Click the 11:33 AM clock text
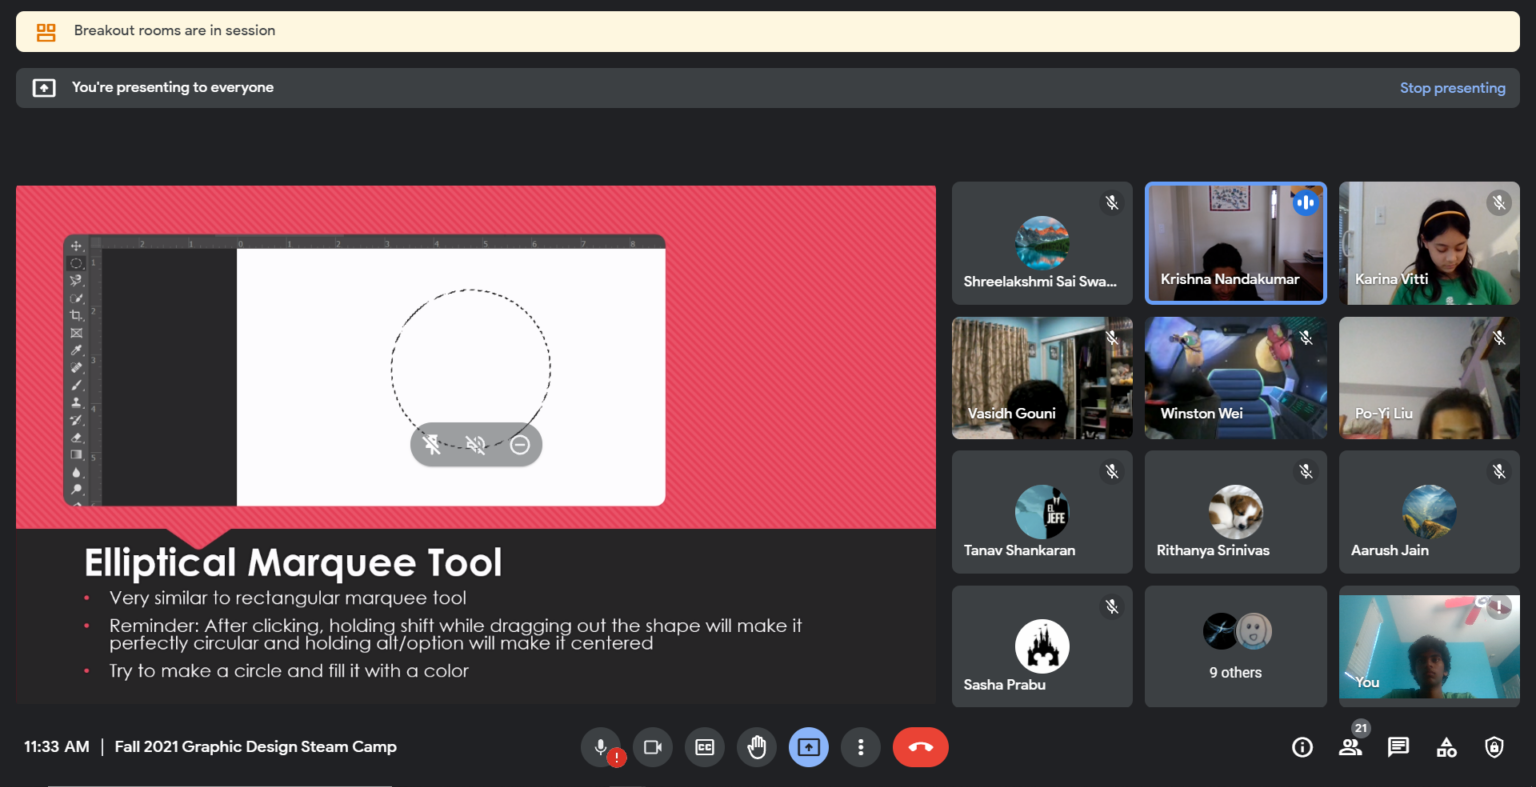Image resolution: width=1536 pixels, height=787 pixels. click(57, 747)
